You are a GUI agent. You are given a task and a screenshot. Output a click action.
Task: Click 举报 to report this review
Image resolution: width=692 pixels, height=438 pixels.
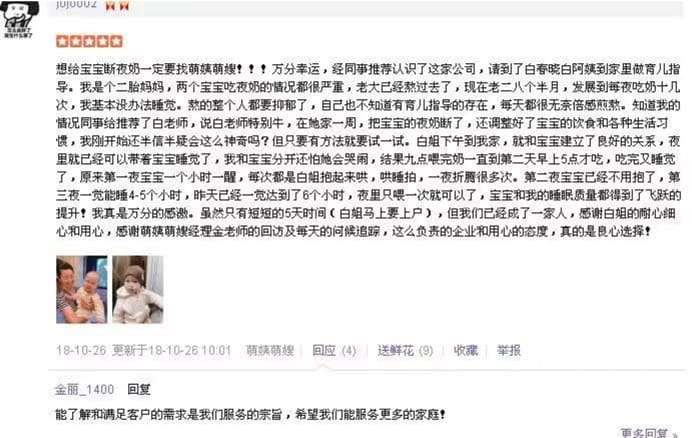point(509,350)
